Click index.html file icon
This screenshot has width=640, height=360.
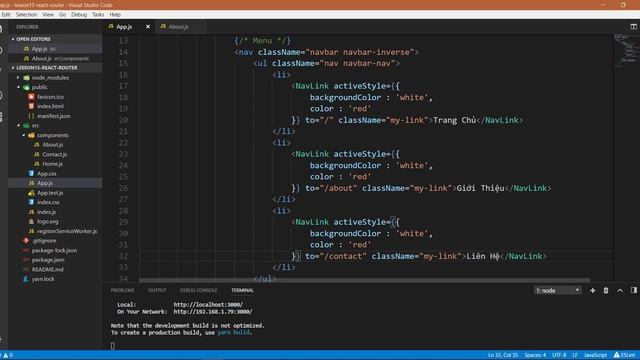coord(31,106)
